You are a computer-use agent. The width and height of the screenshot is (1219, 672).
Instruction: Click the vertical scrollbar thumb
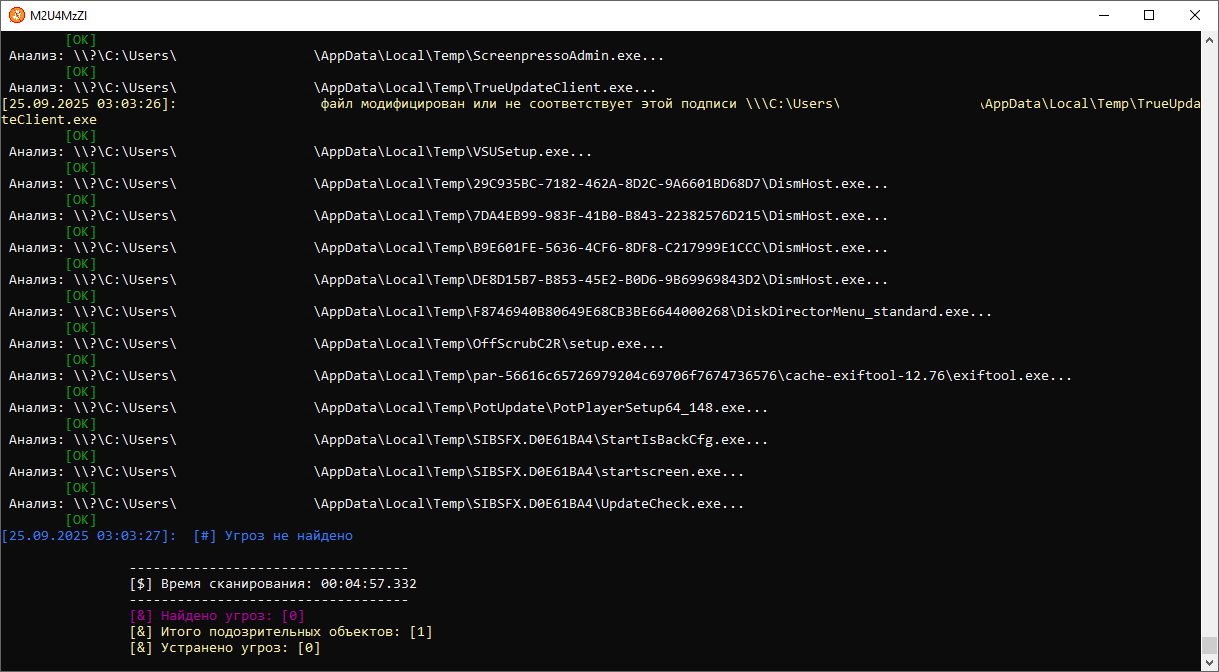click(x=1209, y=645)
